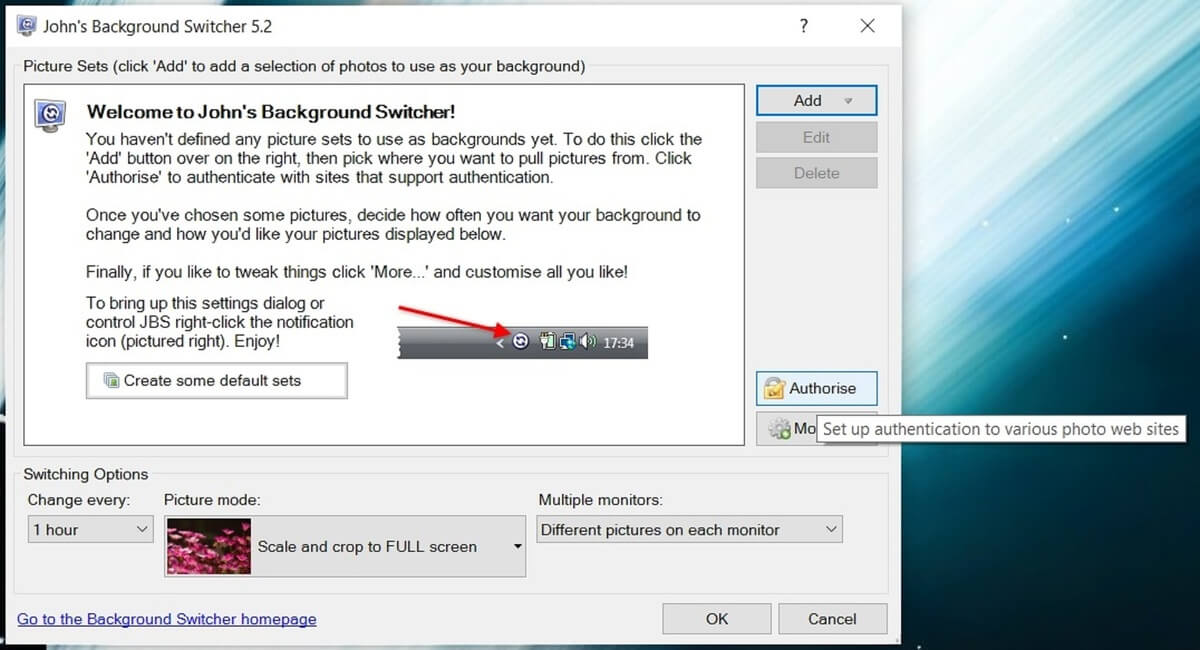This screenshot has width=1200, height=650.
Task: Open the 'Change every' dropdown showing 1 hour
Action: click(90, 530)
